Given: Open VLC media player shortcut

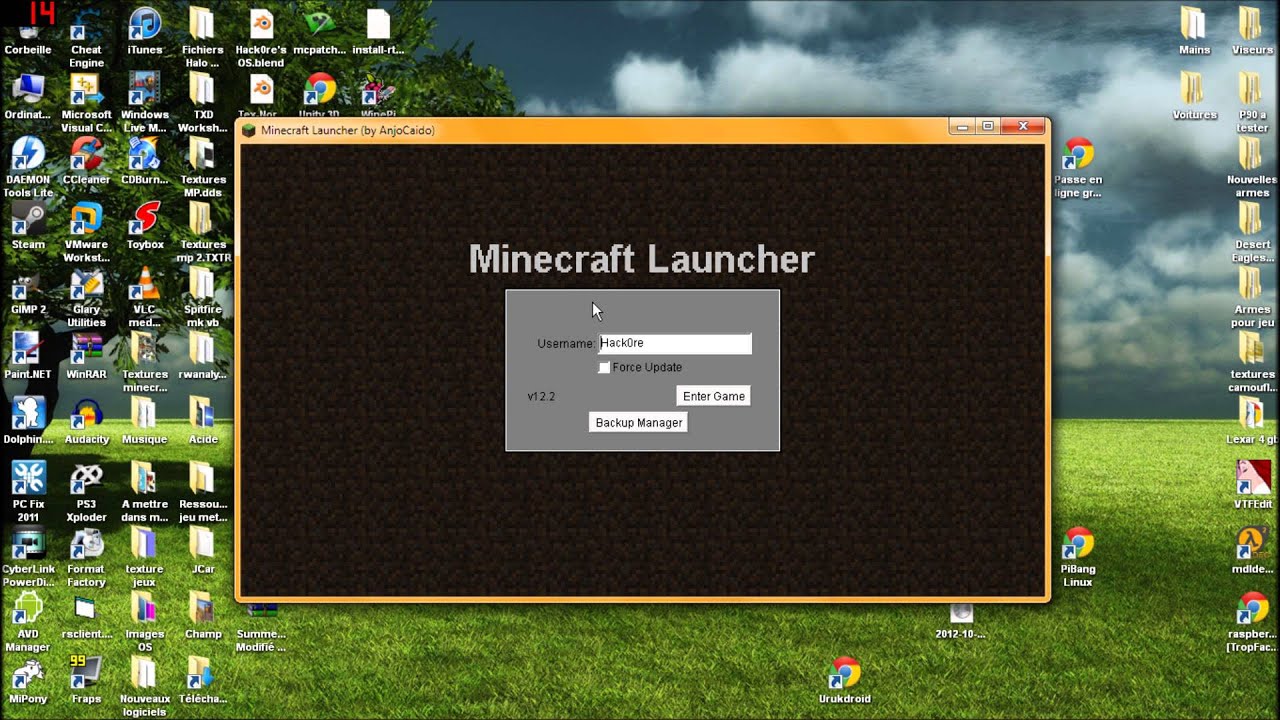Looking at the screenshot, I should click(x=145, y=297).
